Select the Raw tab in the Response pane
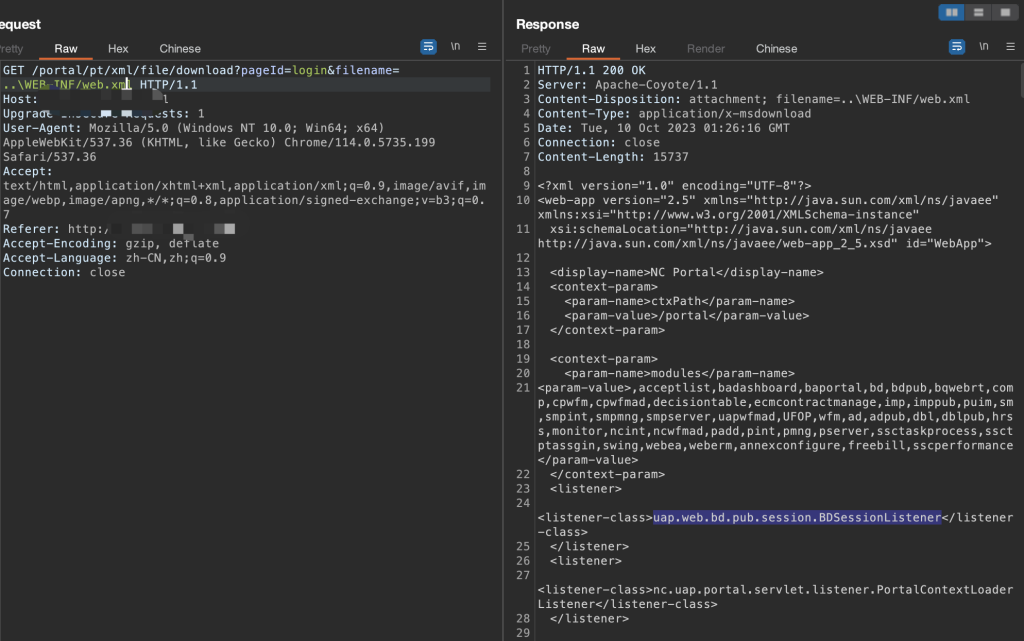This screenshot has height=641, width=1024. tap(593, 49)
